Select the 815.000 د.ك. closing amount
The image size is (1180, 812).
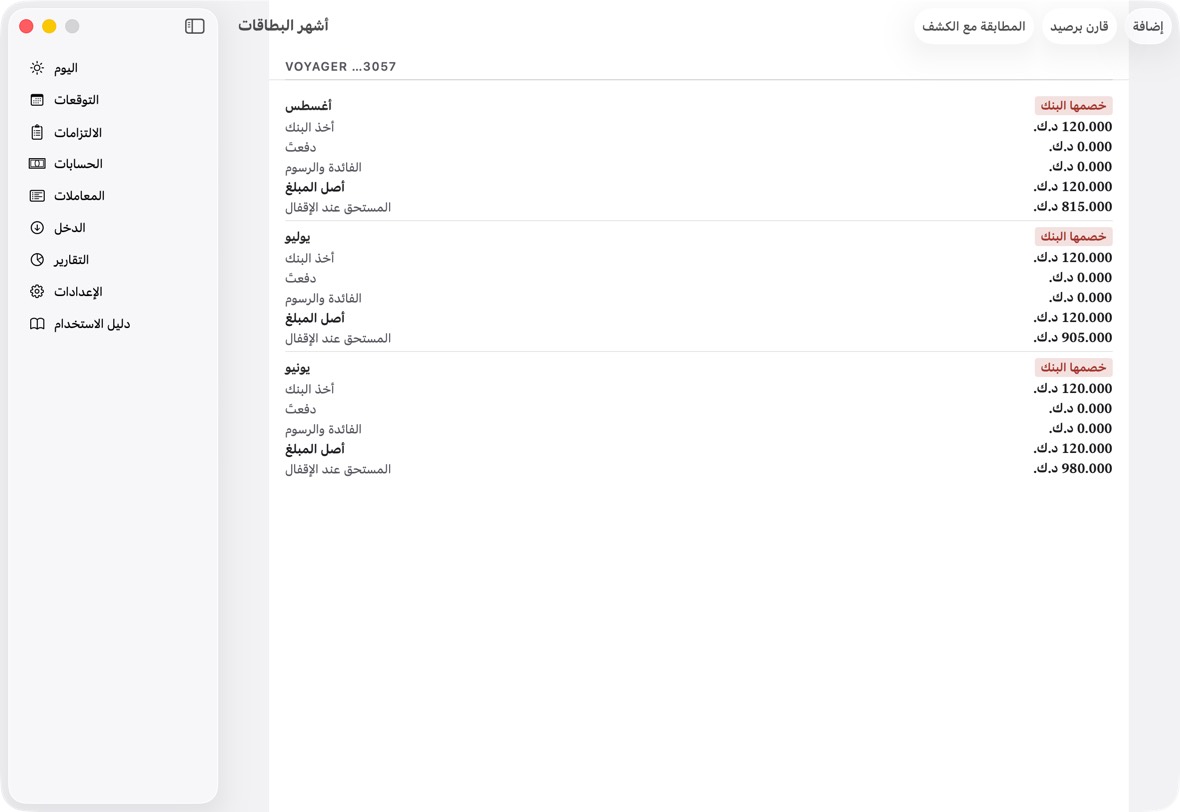tap(1072, 206)
